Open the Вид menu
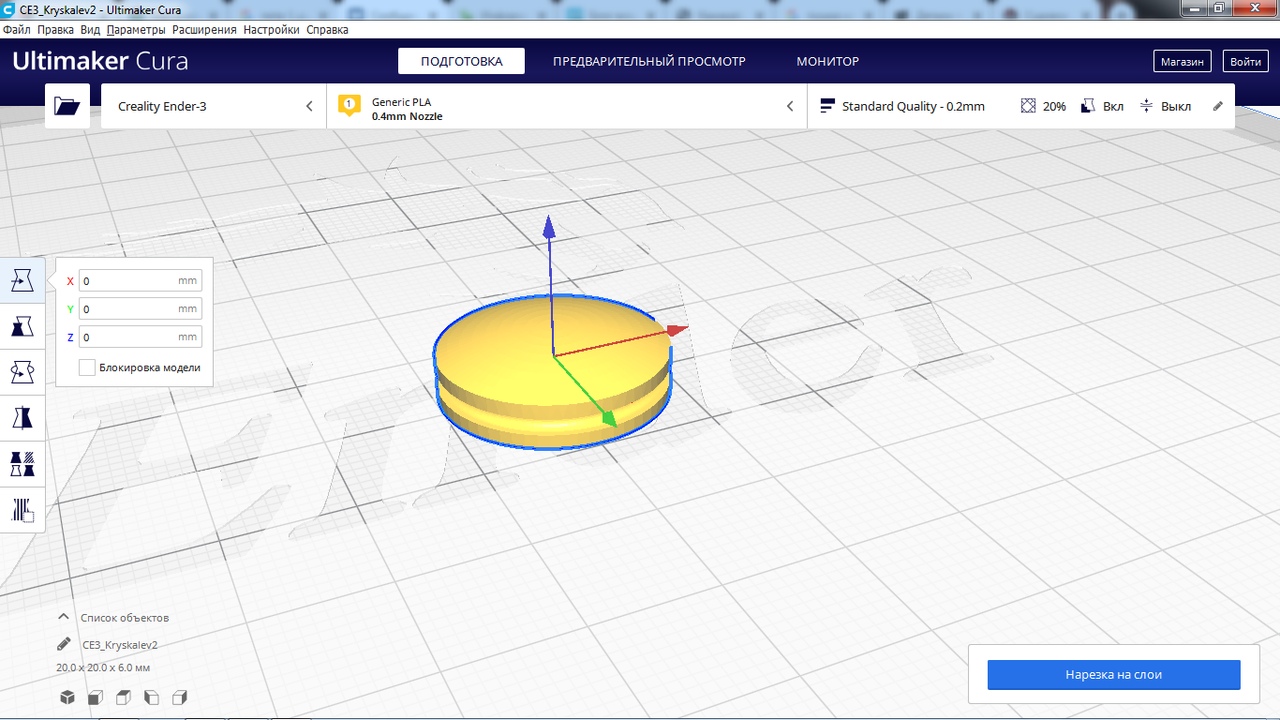 (90, 30)
